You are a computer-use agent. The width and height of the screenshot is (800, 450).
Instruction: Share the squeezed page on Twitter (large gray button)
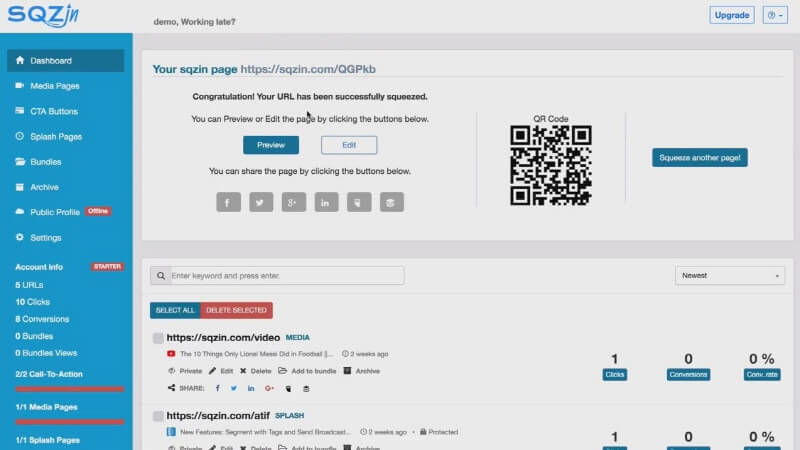click(261, 202)
